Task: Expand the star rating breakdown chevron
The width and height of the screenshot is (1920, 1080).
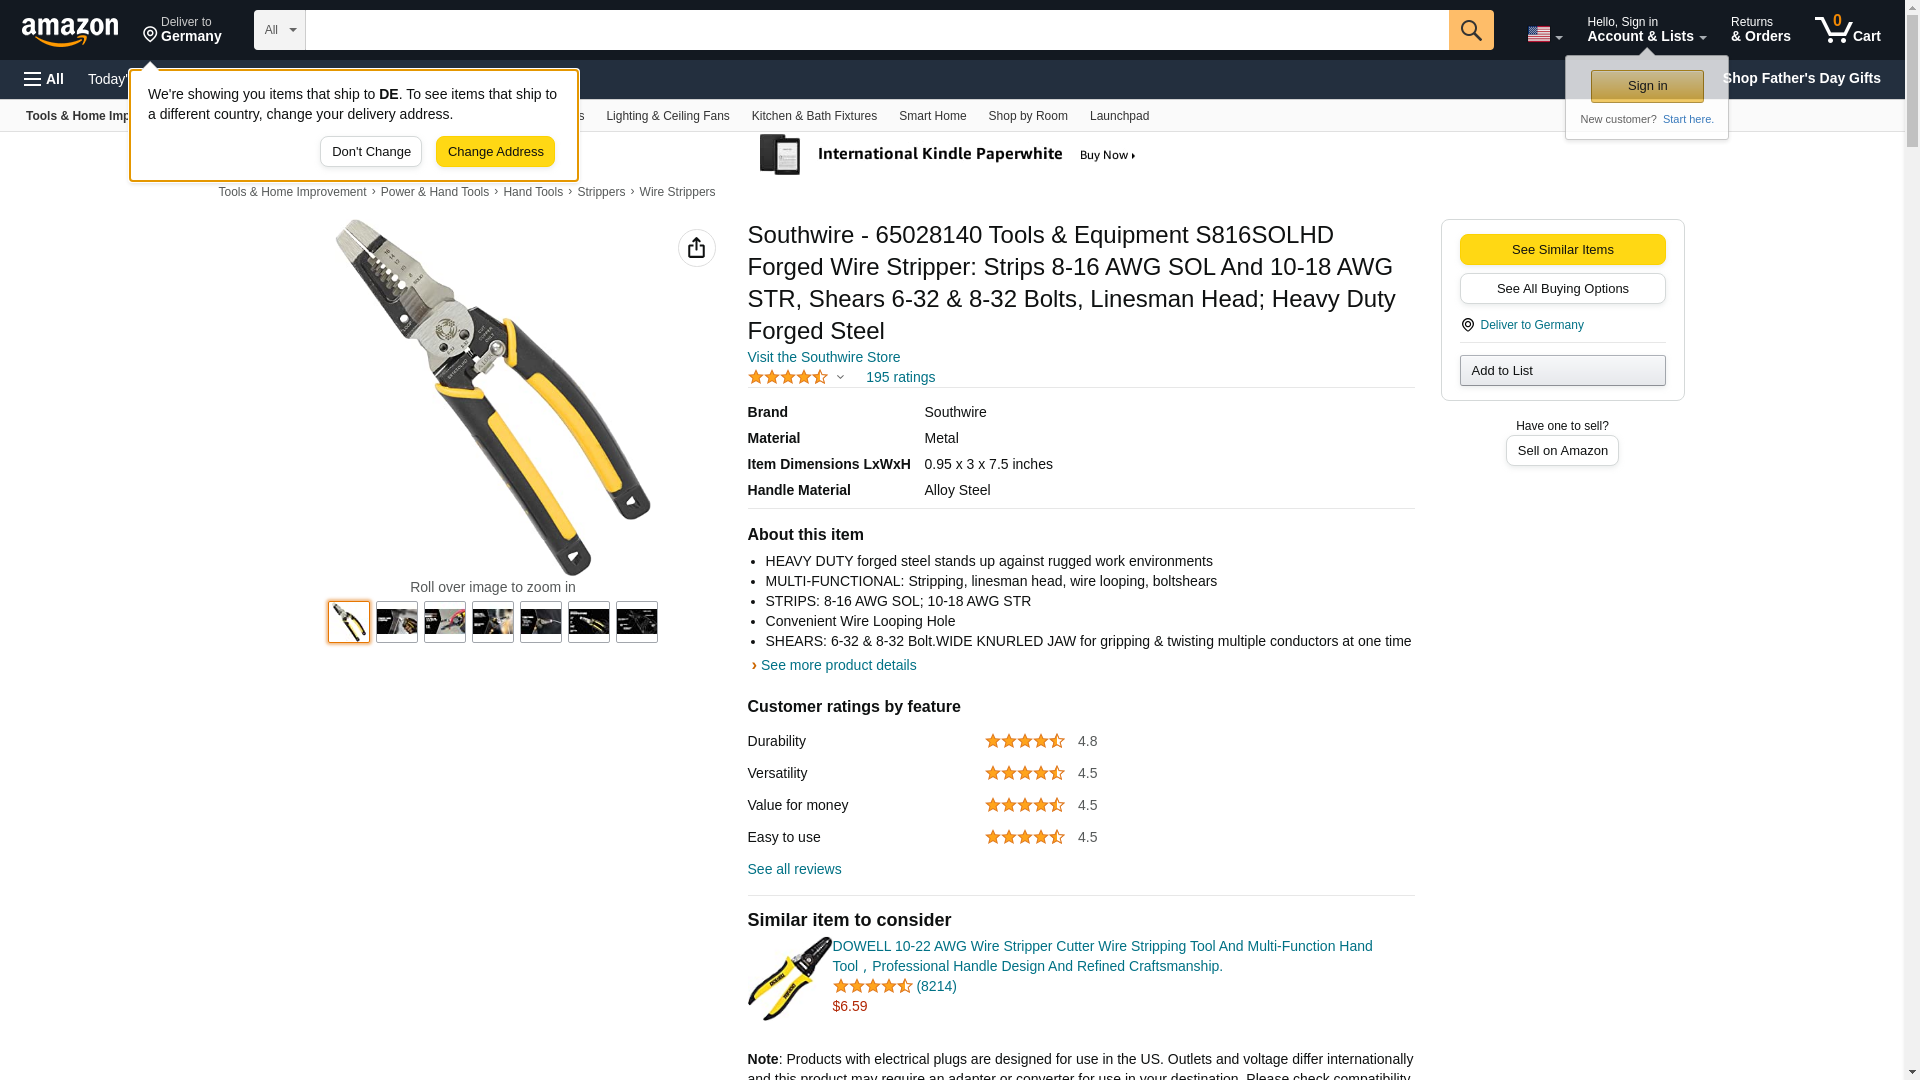Action: click(x=840, y=377)
